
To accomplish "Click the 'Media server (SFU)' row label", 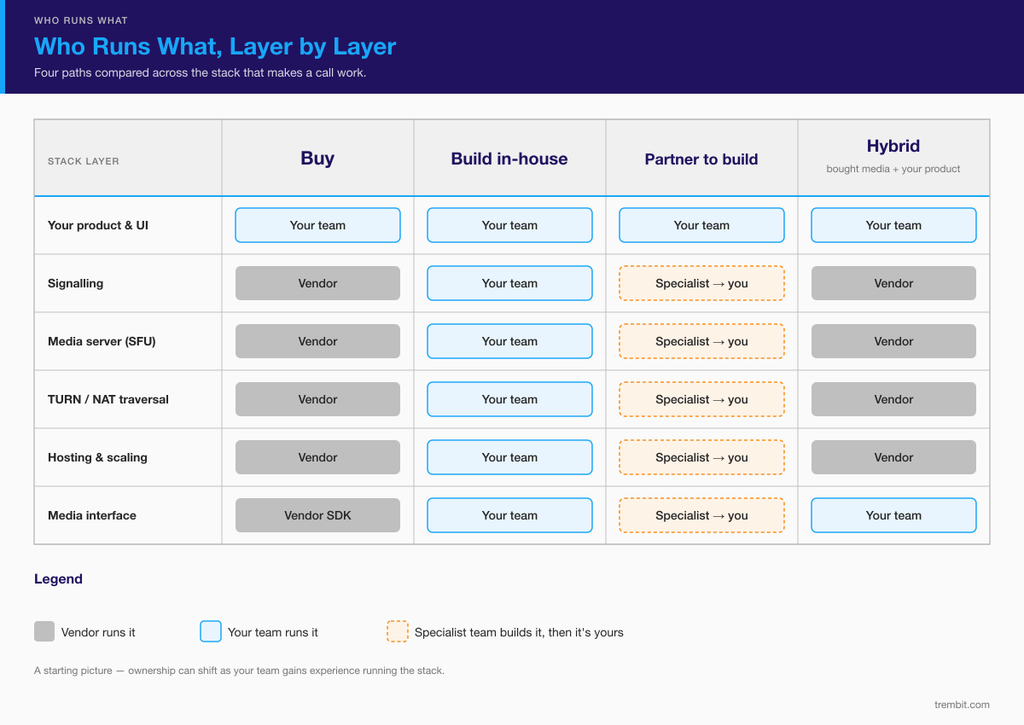I will 101,342.
